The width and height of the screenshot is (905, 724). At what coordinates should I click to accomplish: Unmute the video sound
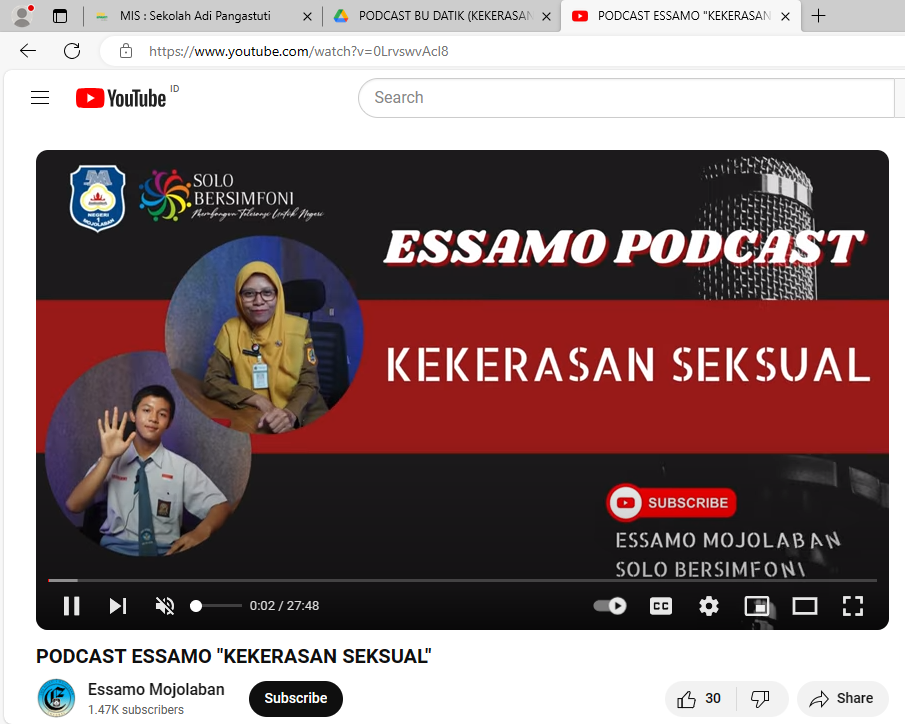(x=165, y=606)
